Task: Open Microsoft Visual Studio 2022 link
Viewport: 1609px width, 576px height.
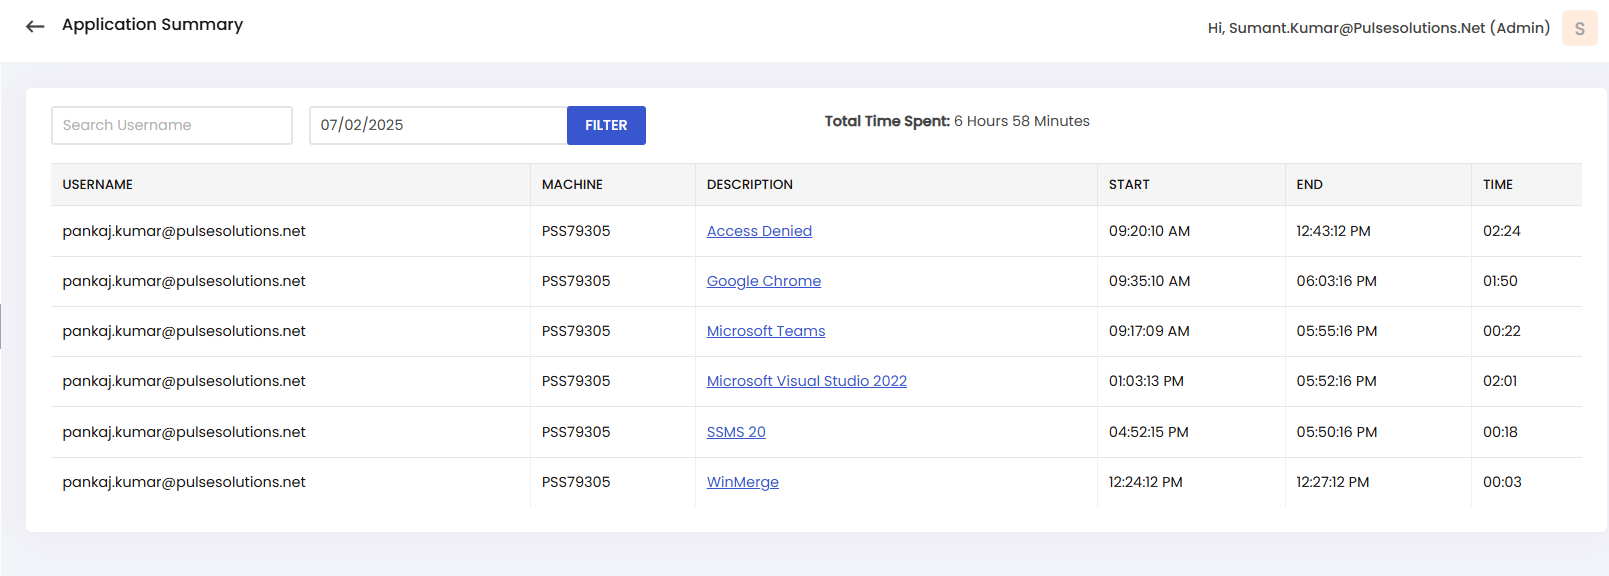Action: [x=806, y=381]
